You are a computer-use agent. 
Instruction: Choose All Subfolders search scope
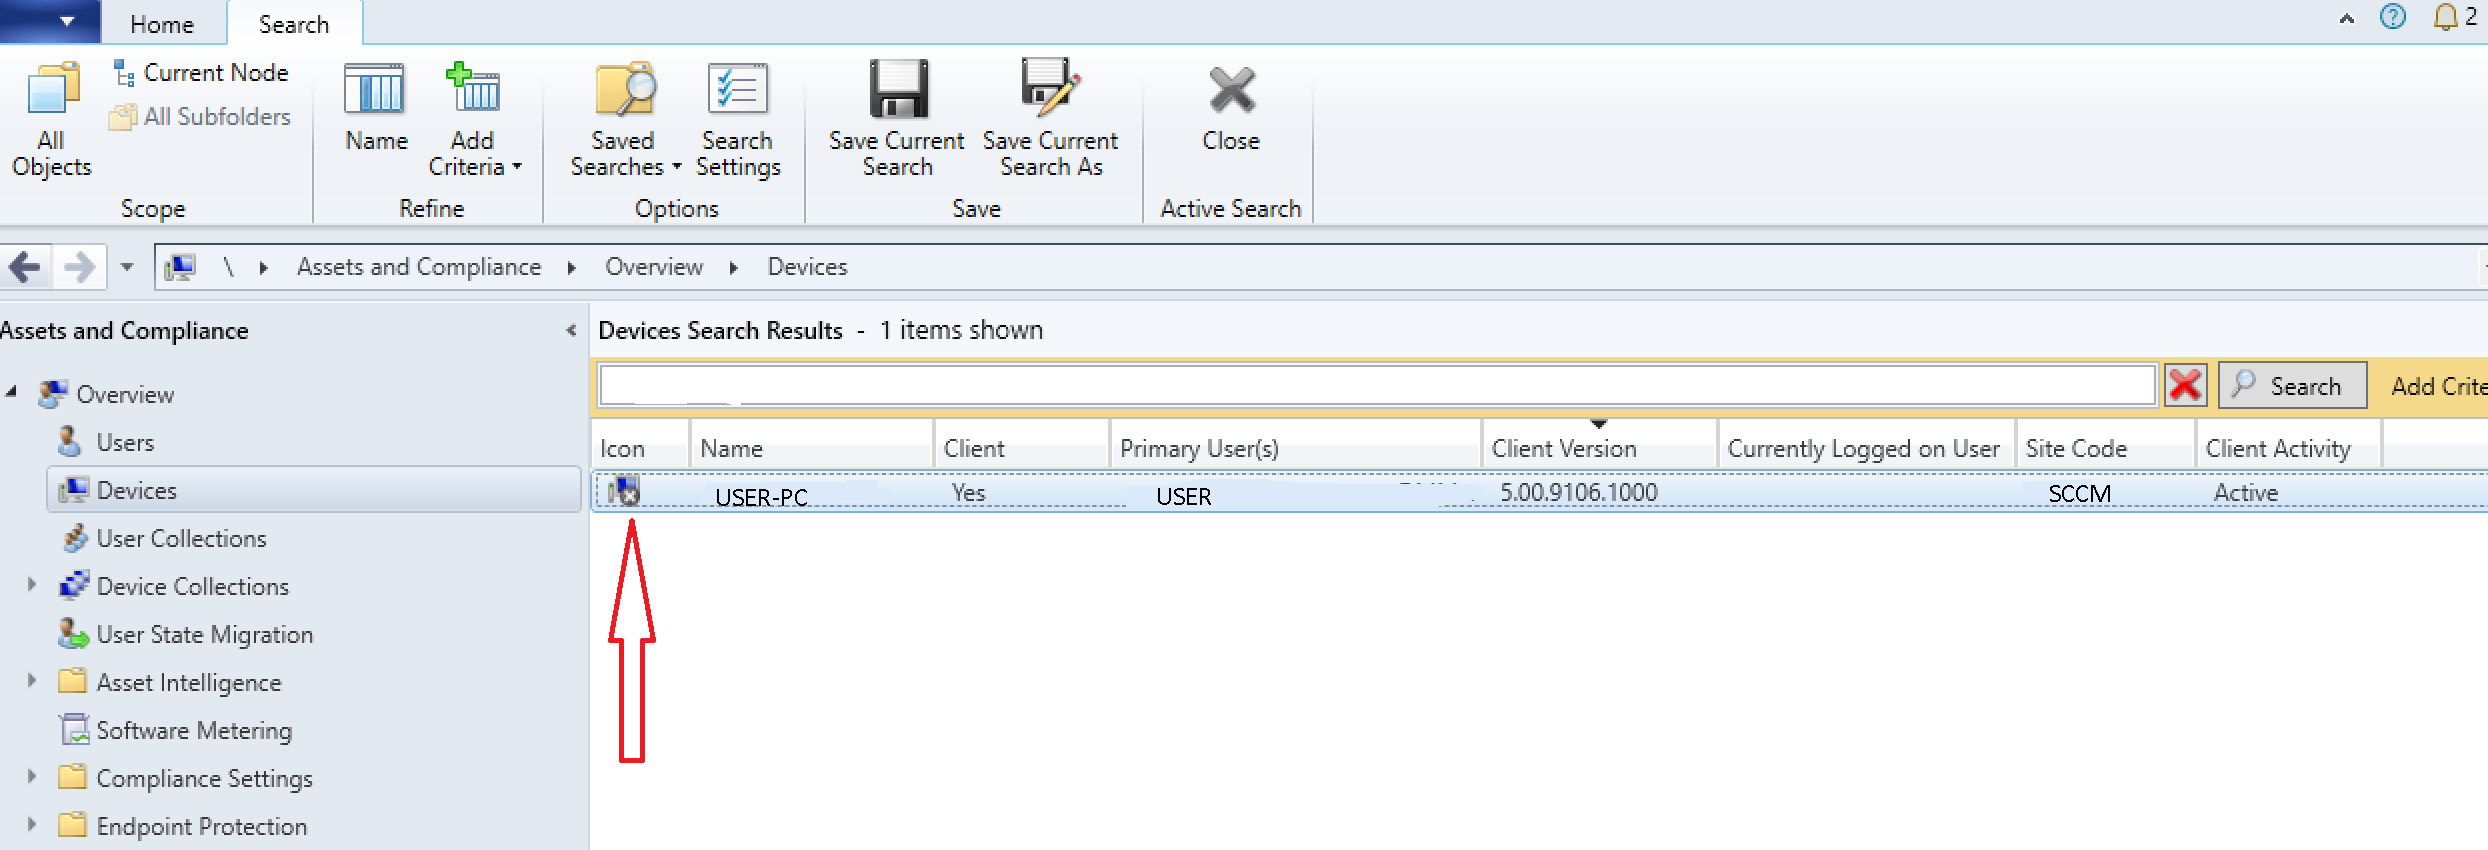(200, 117)
